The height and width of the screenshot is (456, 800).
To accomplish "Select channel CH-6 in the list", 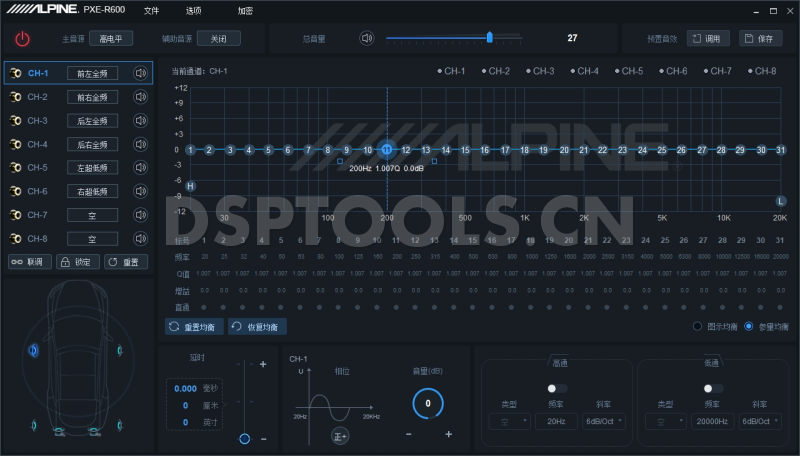I will (37, 191).
